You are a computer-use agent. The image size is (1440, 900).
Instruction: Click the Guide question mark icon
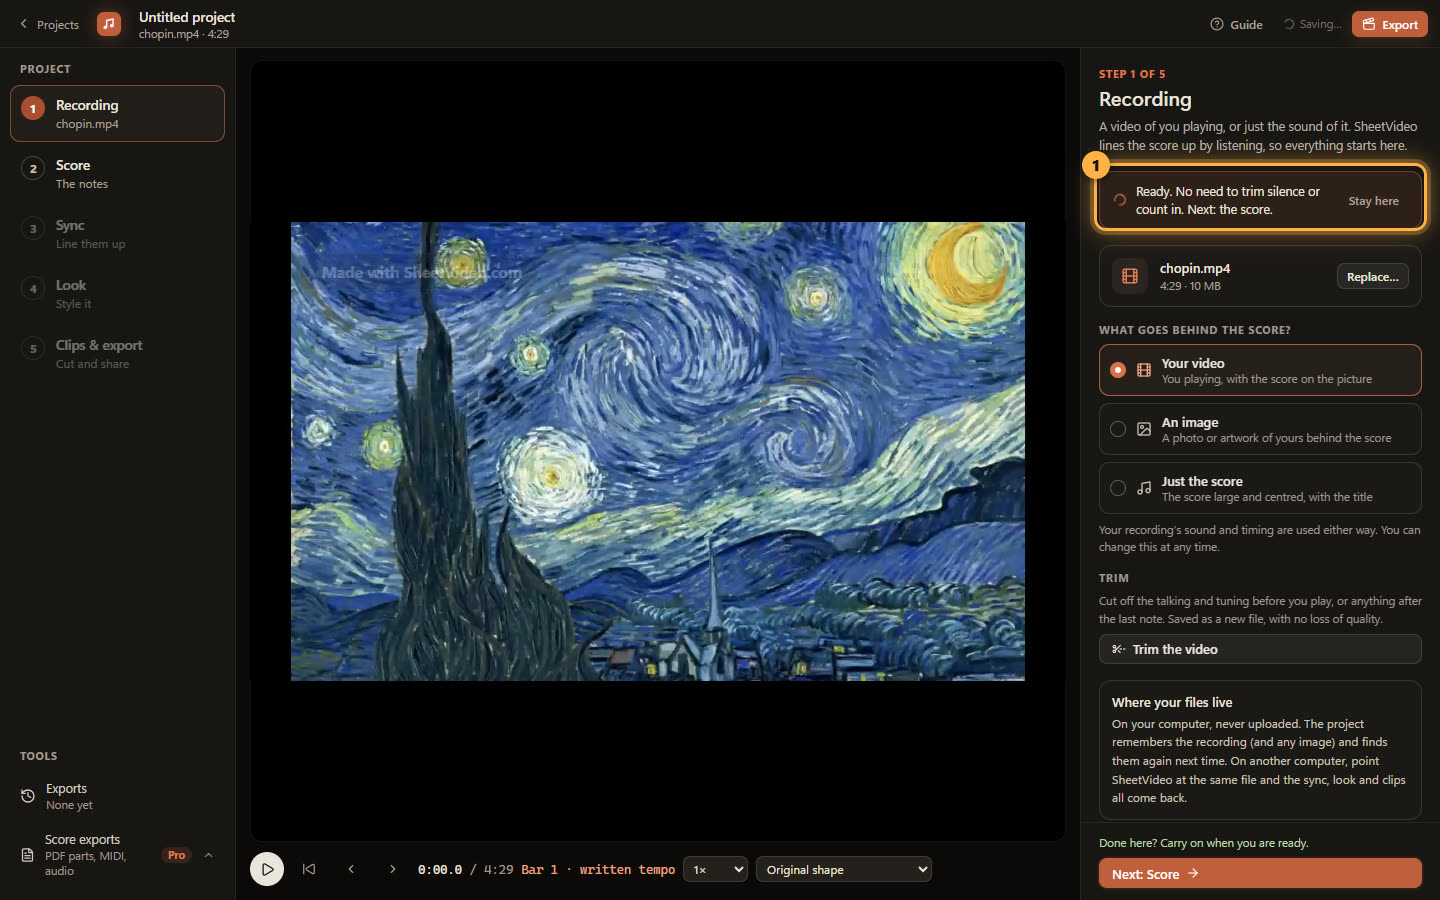click(x=1217, y=24)
